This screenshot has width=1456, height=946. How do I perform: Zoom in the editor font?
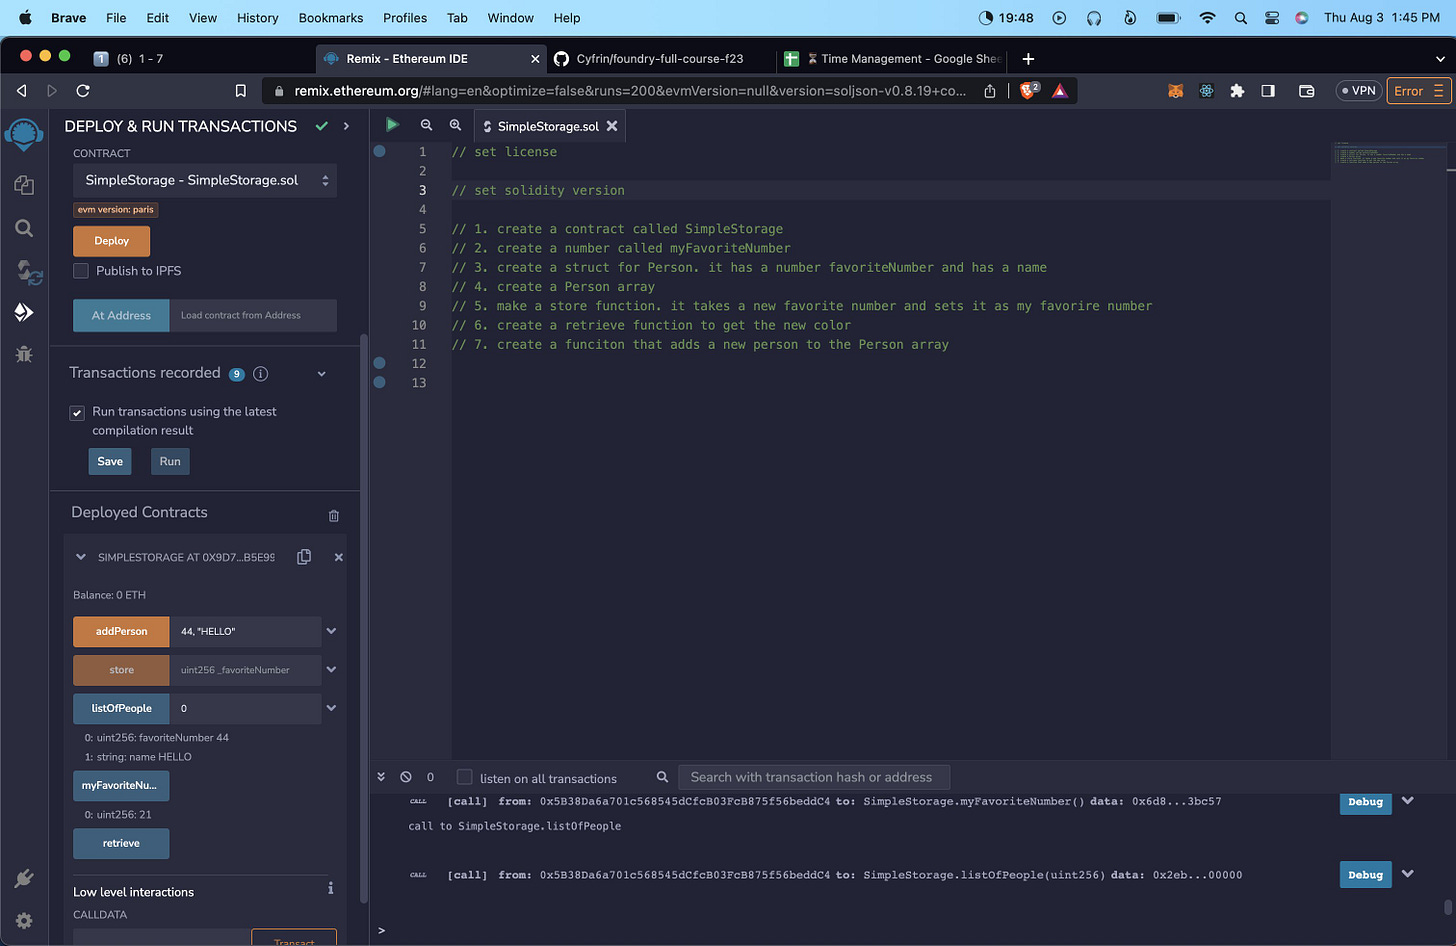[455, 125]
